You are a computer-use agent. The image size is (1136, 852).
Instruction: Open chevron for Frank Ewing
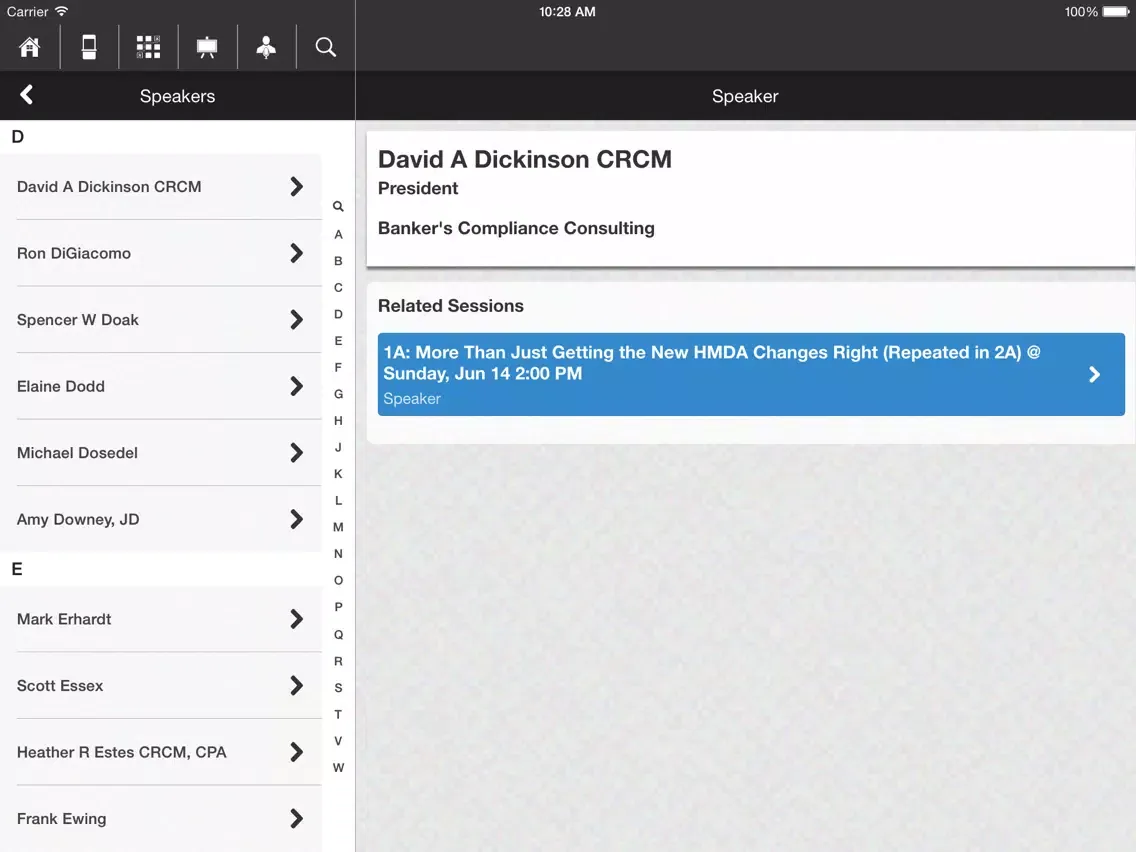tap(296, 819)
